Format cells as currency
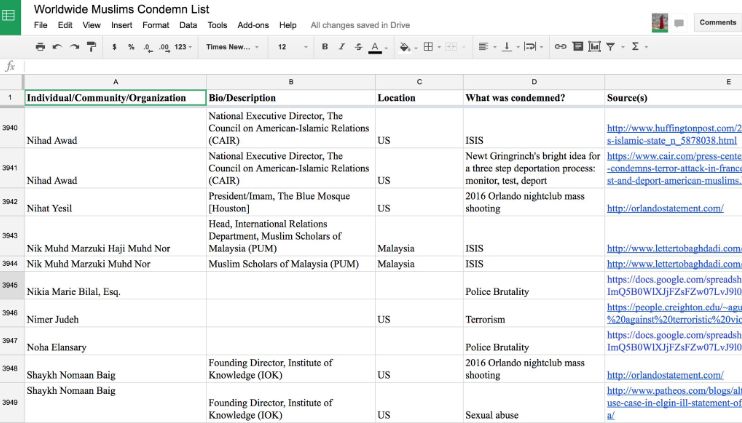Screen dimensions: 742x423 click(x=114, y=47)
